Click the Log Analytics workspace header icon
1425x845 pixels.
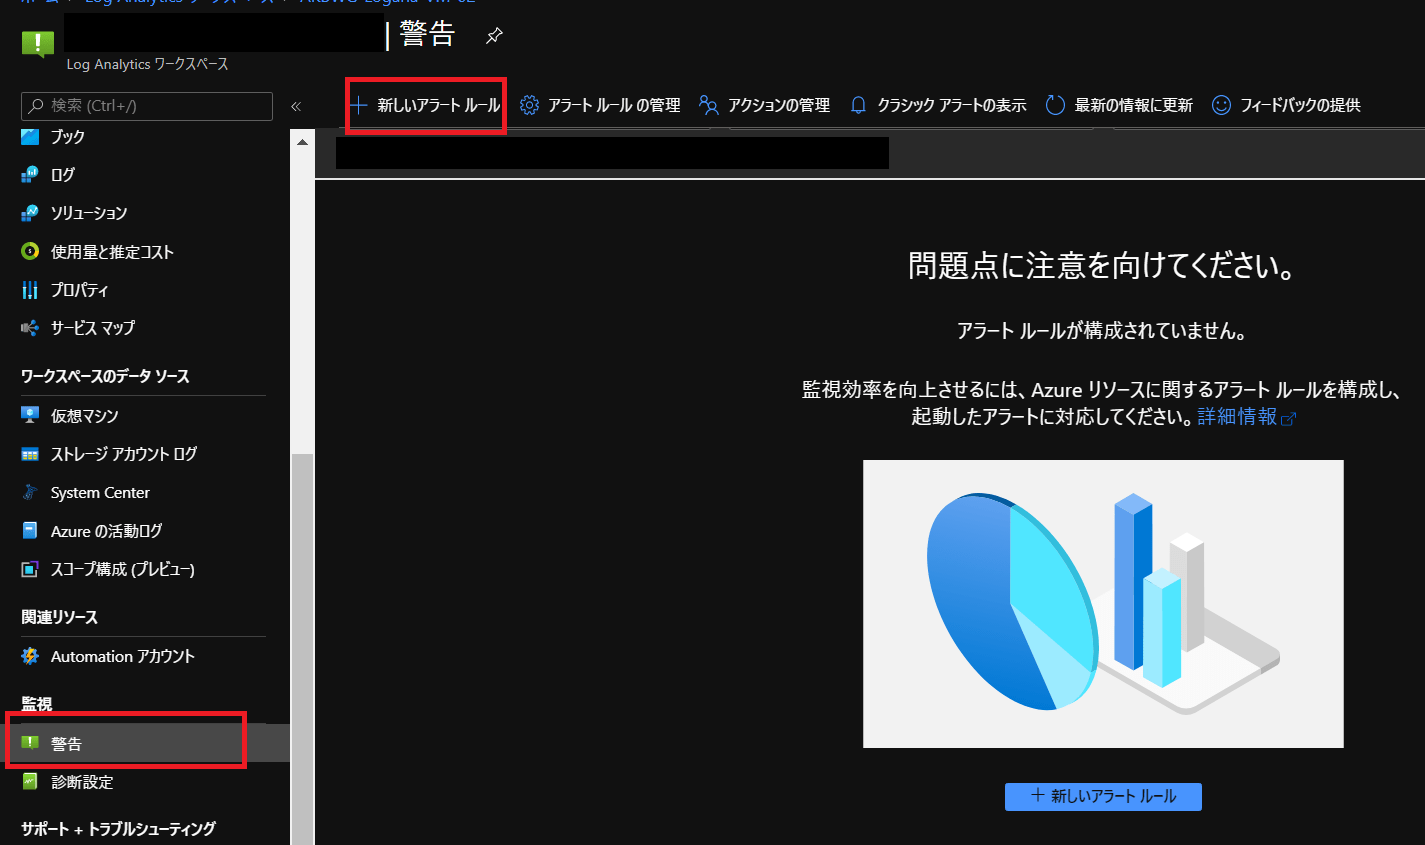(x=38, y=43)
